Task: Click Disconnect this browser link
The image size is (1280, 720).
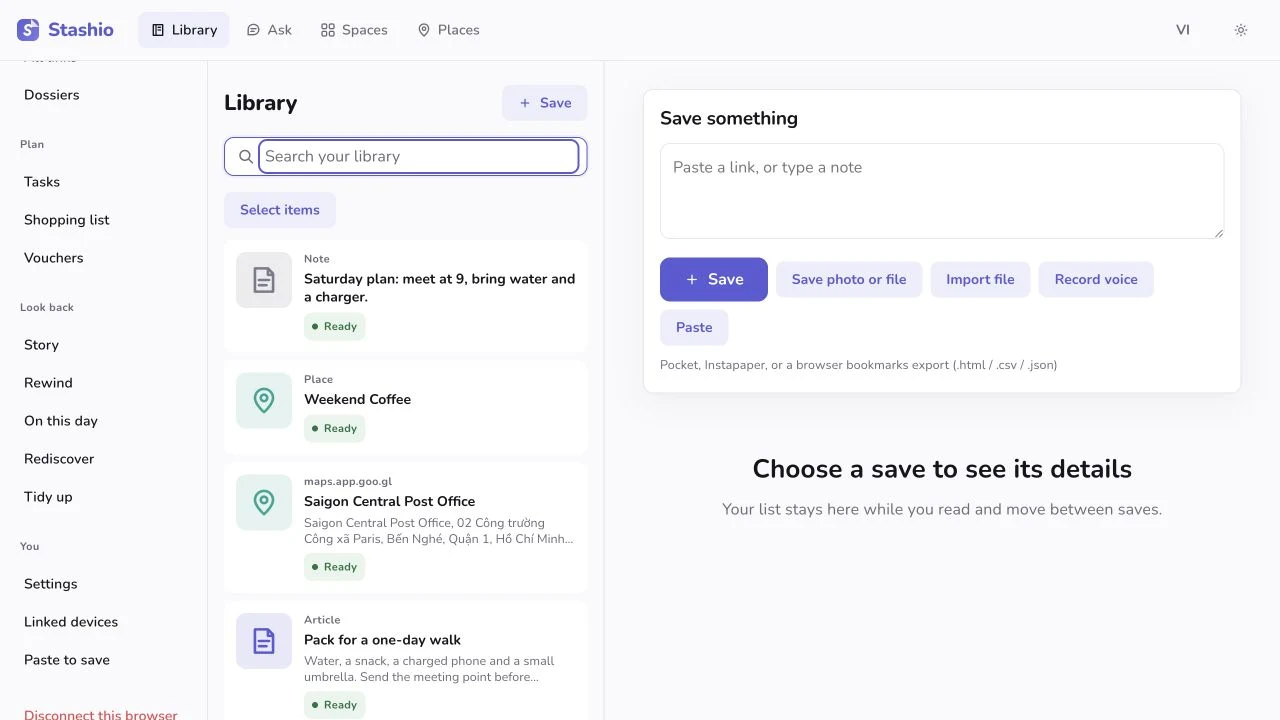Action: 101,715
